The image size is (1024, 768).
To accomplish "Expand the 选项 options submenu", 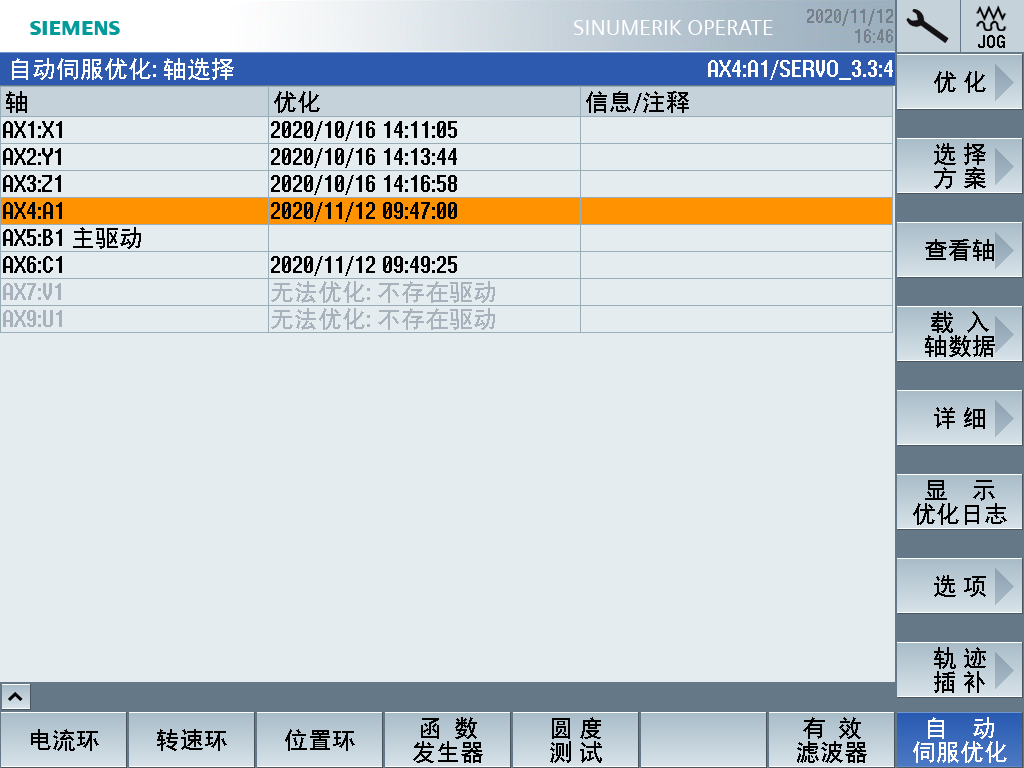I will pyautogui.click(x=957, y=586).
